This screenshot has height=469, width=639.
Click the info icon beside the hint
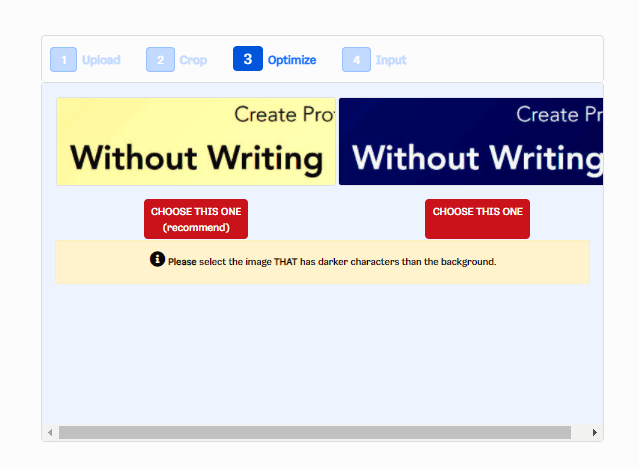pyautogui.click(x=157, y=259)
